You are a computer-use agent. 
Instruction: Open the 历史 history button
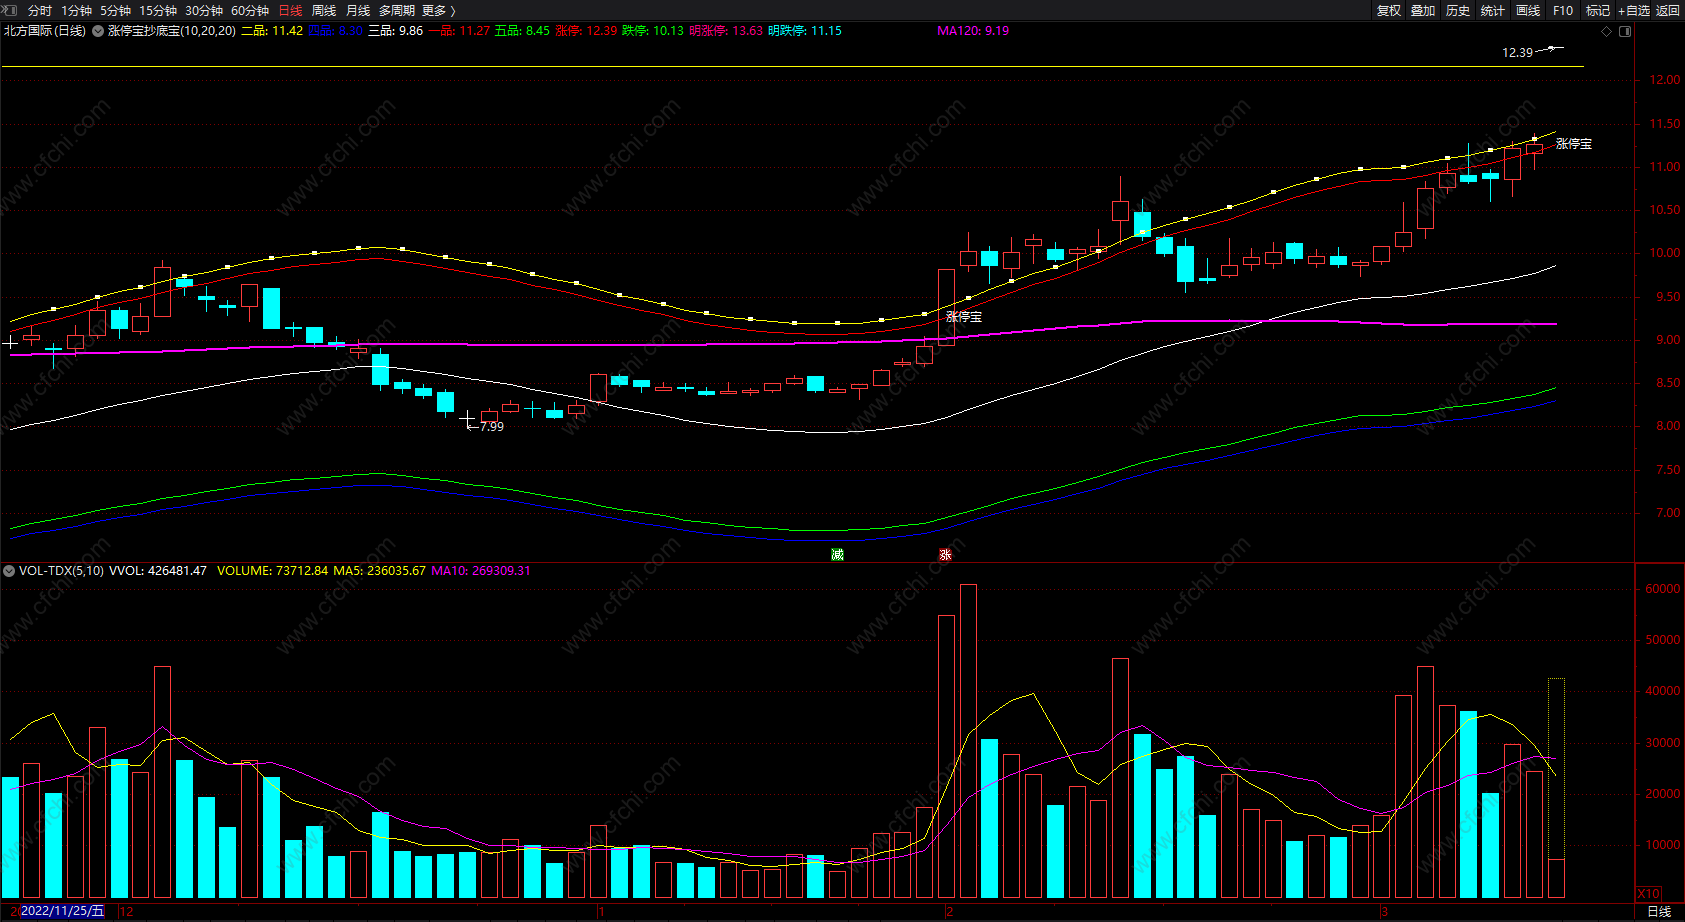click(1458, 10)
